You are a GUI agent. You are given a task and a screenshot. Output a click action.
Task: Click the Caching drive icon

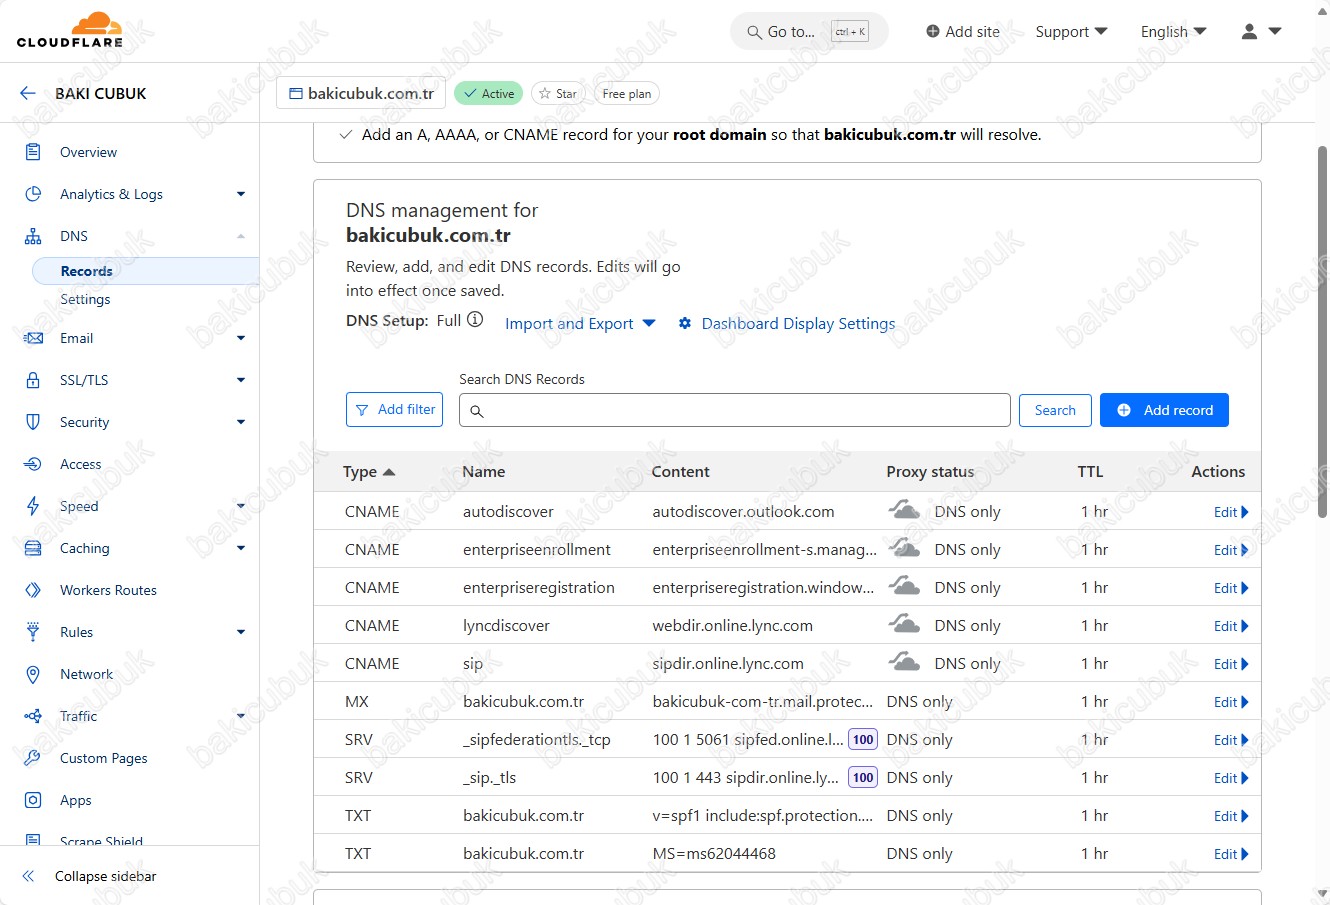point(33,548)
